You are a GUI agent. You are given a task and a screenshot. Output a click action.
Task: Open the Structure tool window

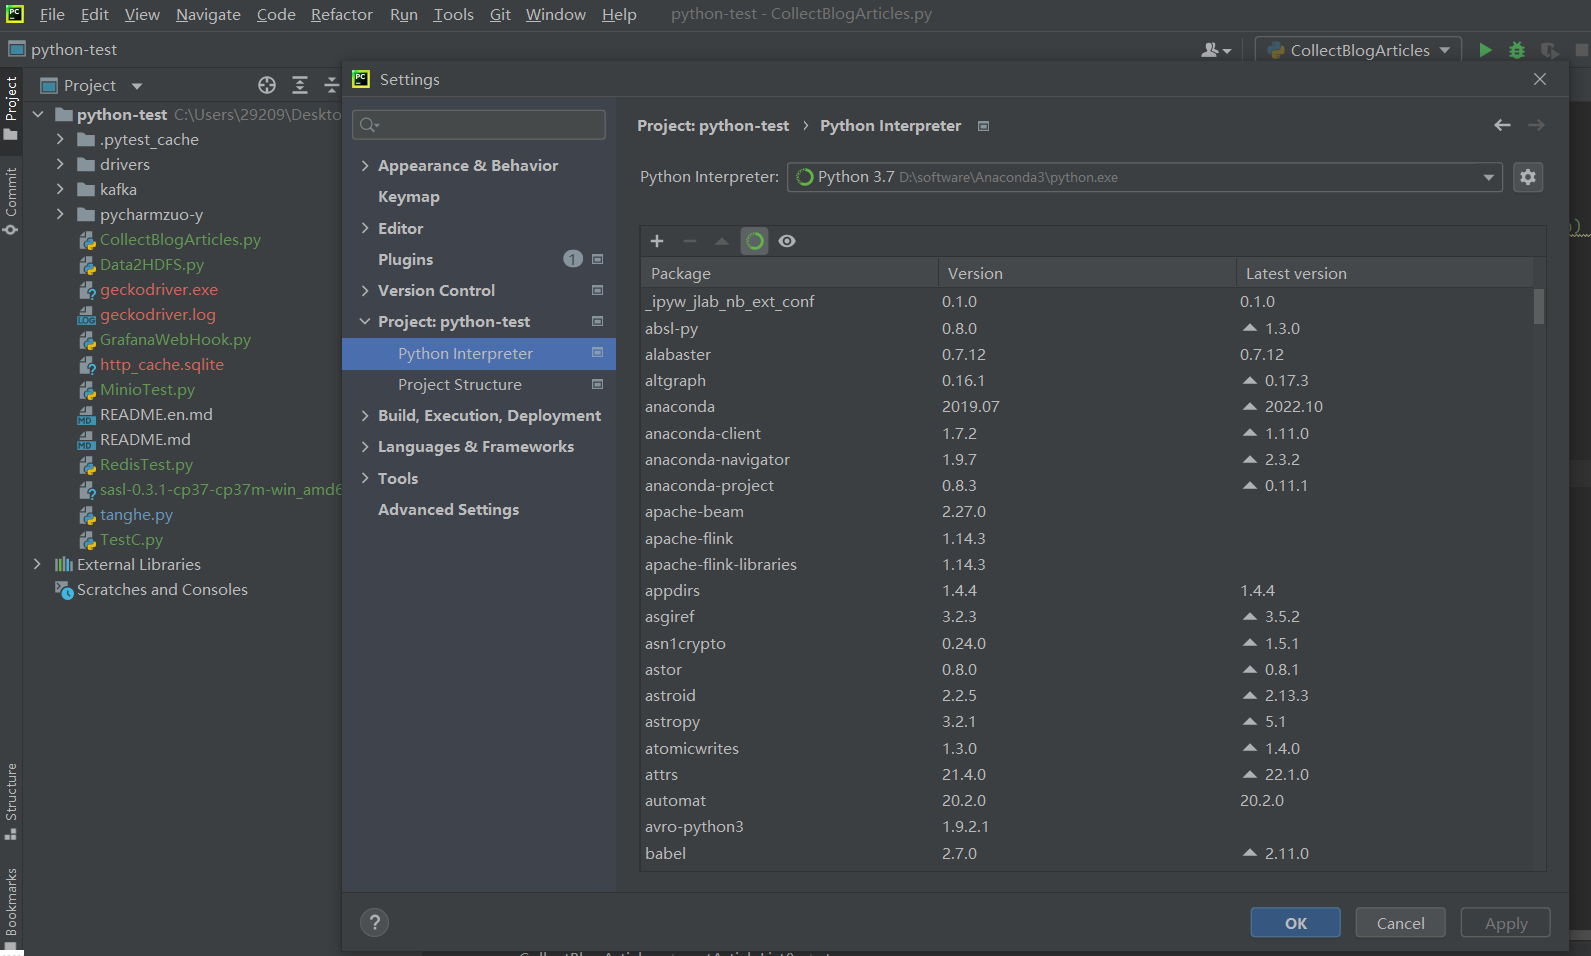click(11, 801)
